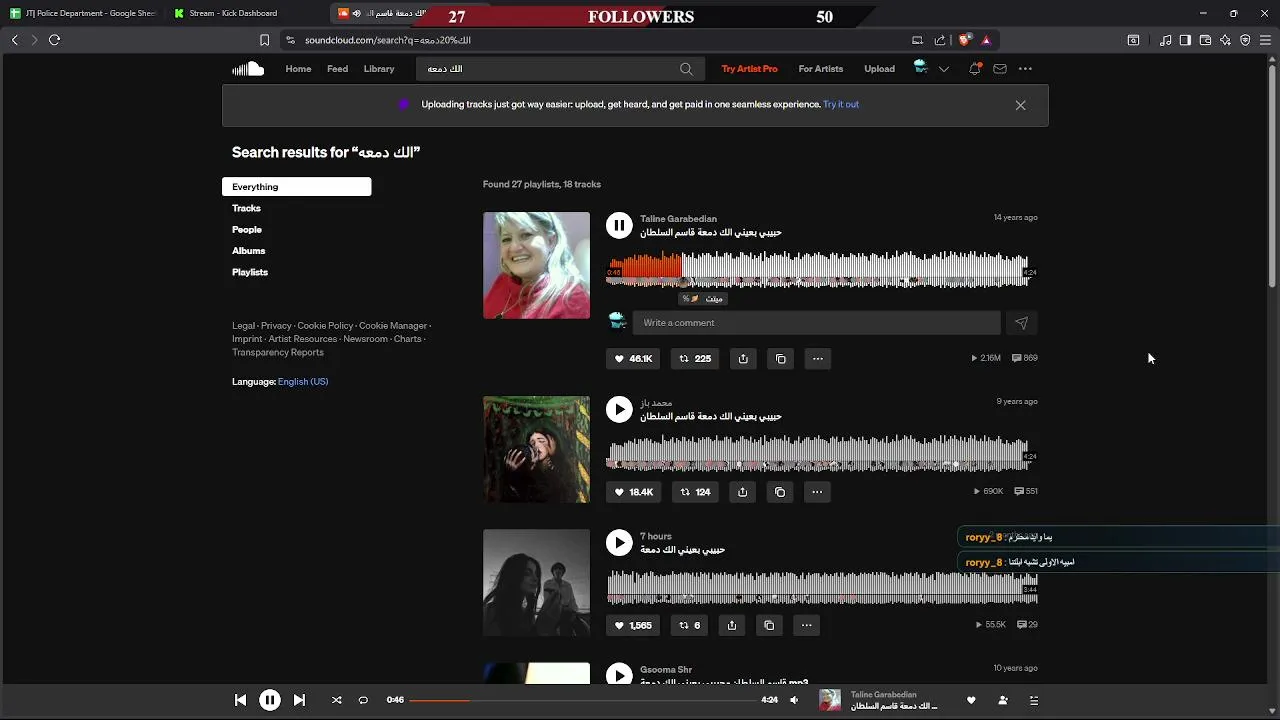Viewport: 1280px width, 720px height.
Task: Click the Try it out banner link
Action: tap(841, 104)
